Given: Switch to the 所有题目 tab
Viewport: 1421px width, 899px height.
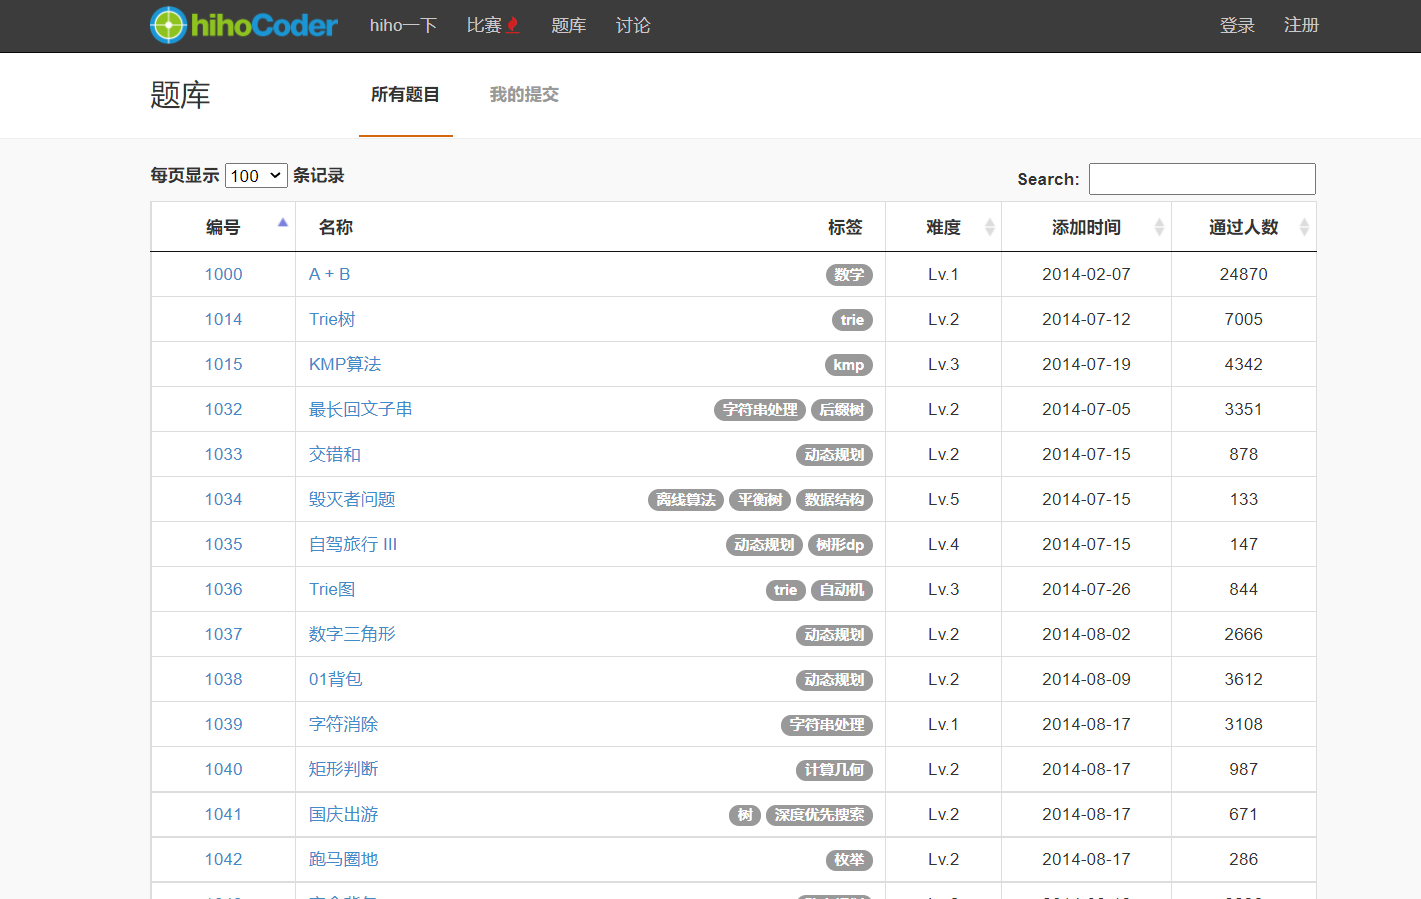Looking at the screenshot, I should pos(405,94).
